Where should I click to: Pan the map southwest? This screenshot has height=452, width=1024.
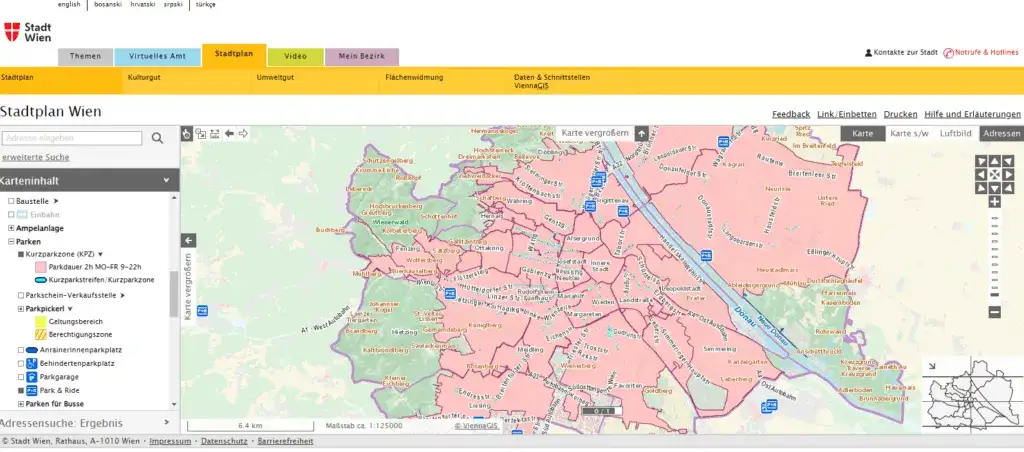tap(981, 188)
